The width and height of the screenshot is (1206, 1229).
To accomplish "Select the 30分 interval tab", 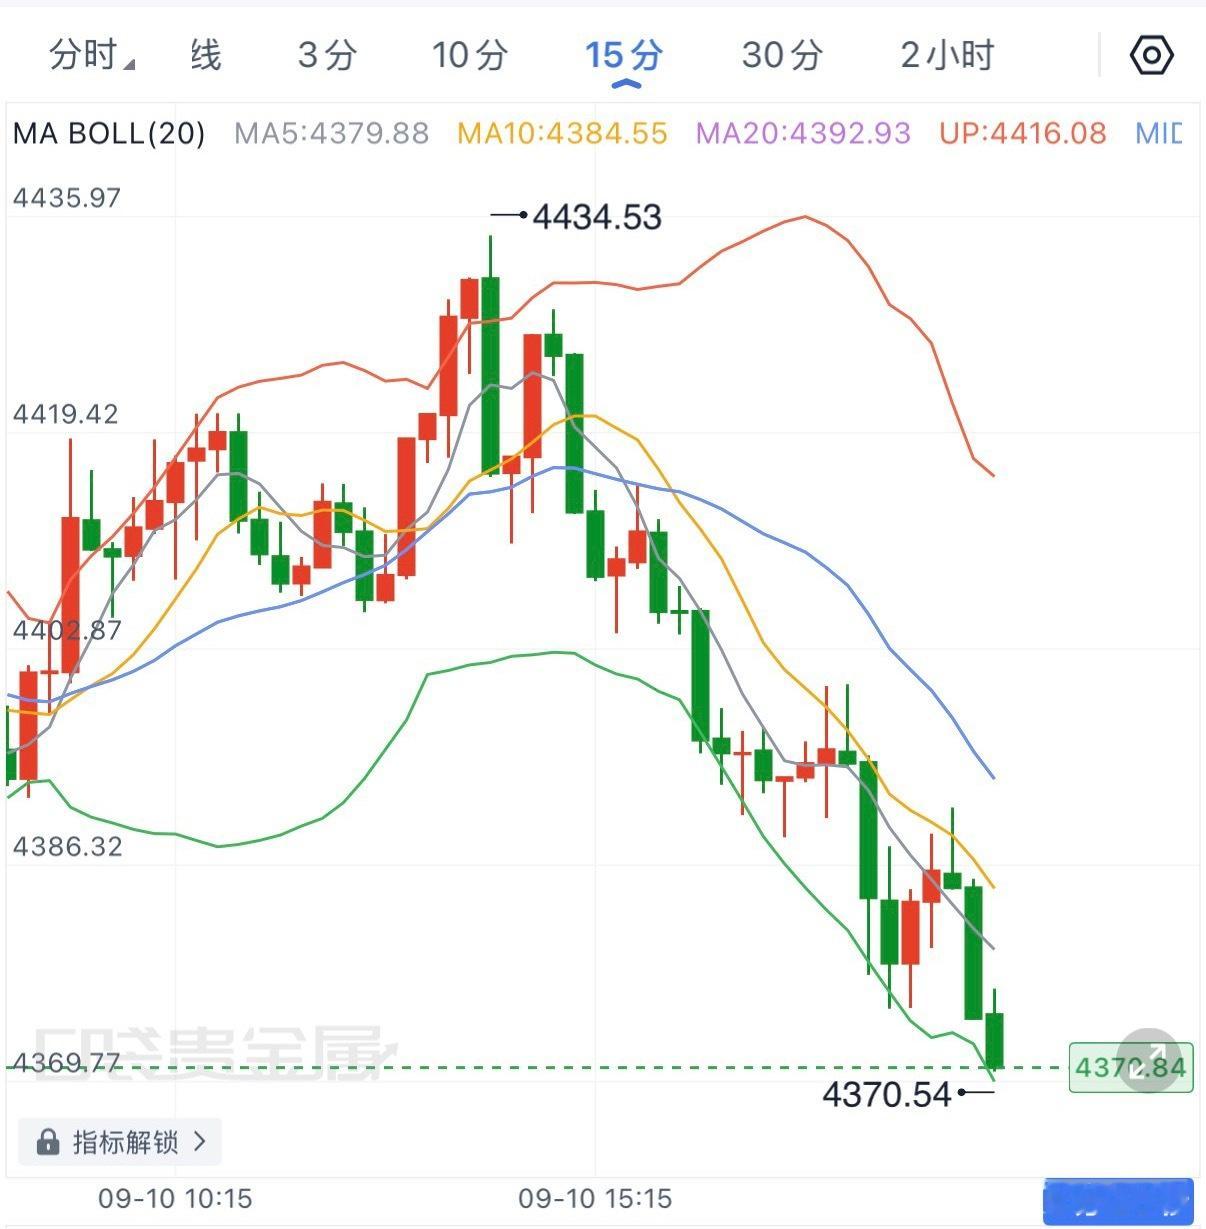I will tap(782, 55).
